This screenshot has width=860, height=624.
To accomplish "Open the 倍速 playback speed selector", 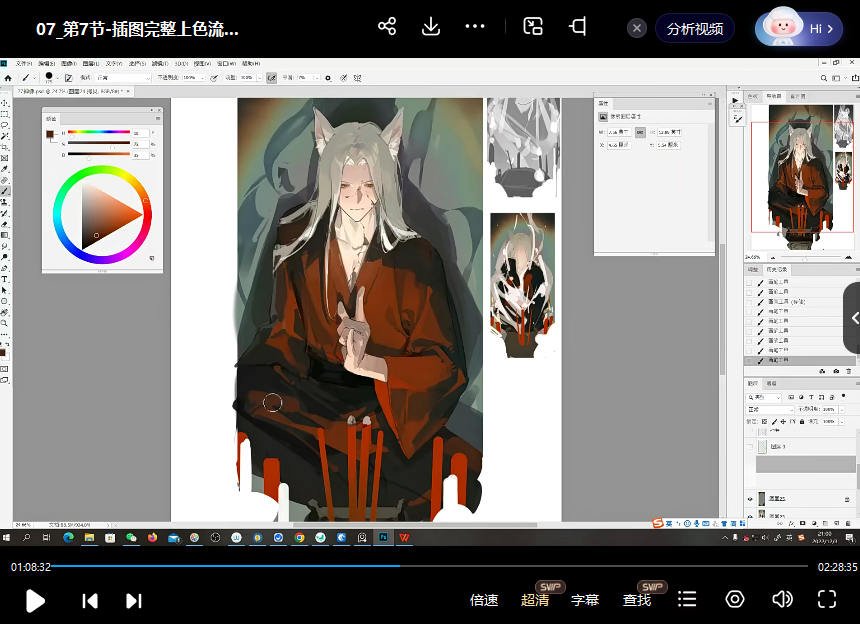I will coord(484,600).
